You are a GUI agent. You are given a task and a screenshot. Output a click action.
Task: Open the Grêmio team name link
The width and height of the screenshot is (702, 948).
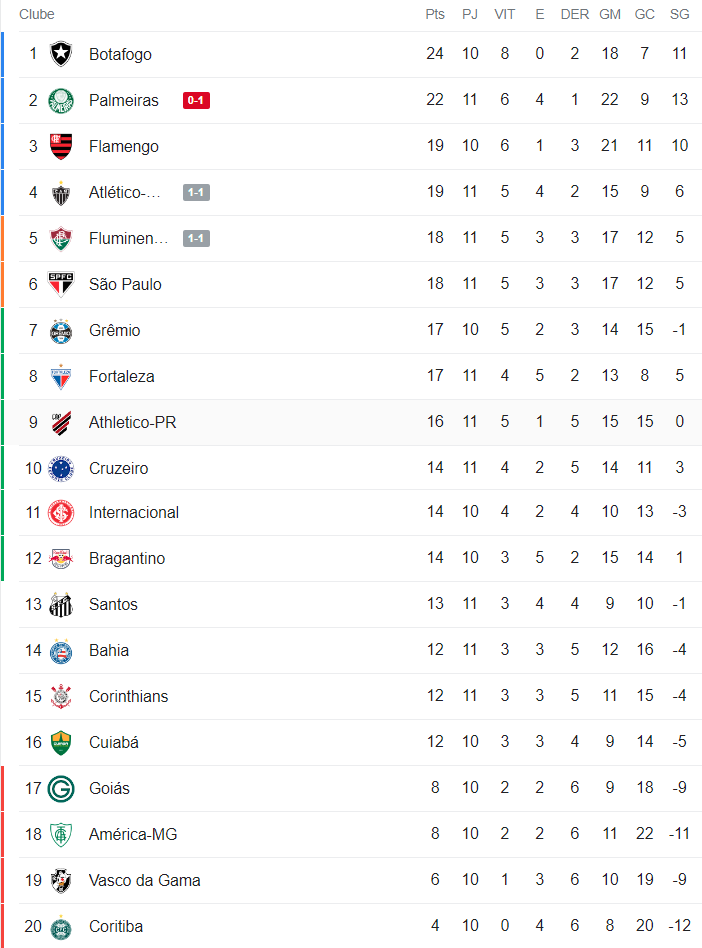point(114,330)
